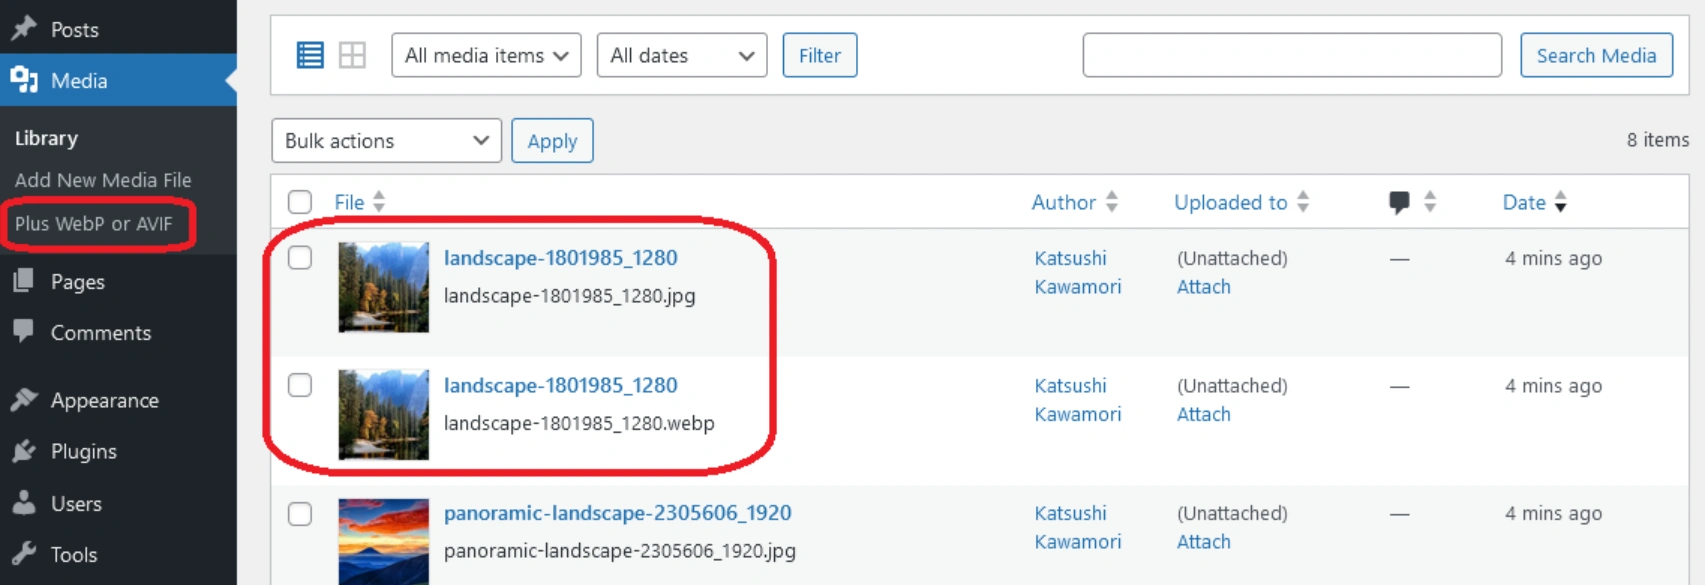Click the Media sidebar icon
This screenshot has width=1705, height=585.
[24, 80]
